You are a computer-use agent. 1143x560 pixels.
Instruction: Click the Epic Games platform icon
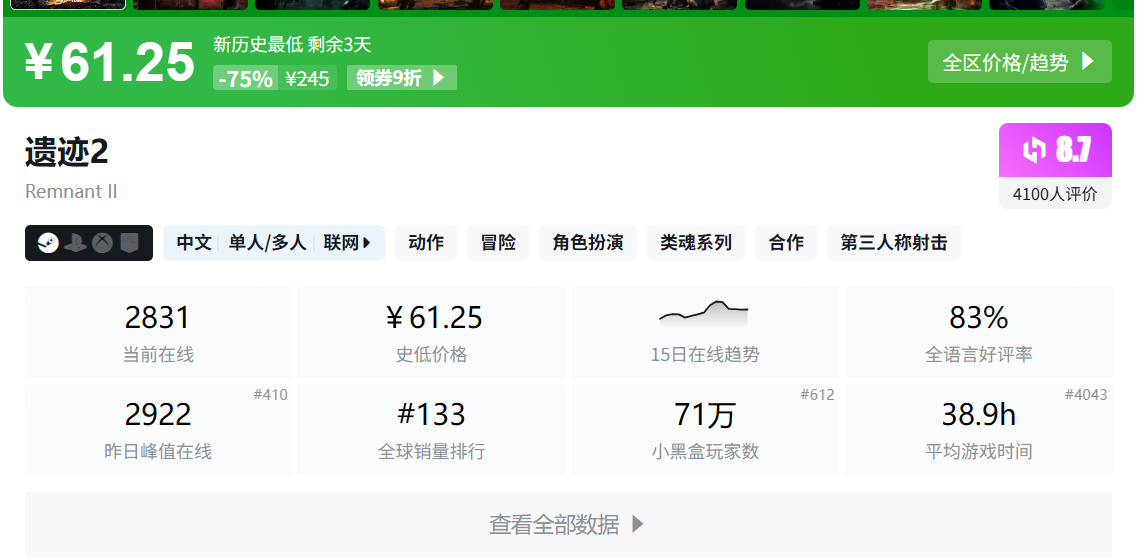click(x=129, y=243)
